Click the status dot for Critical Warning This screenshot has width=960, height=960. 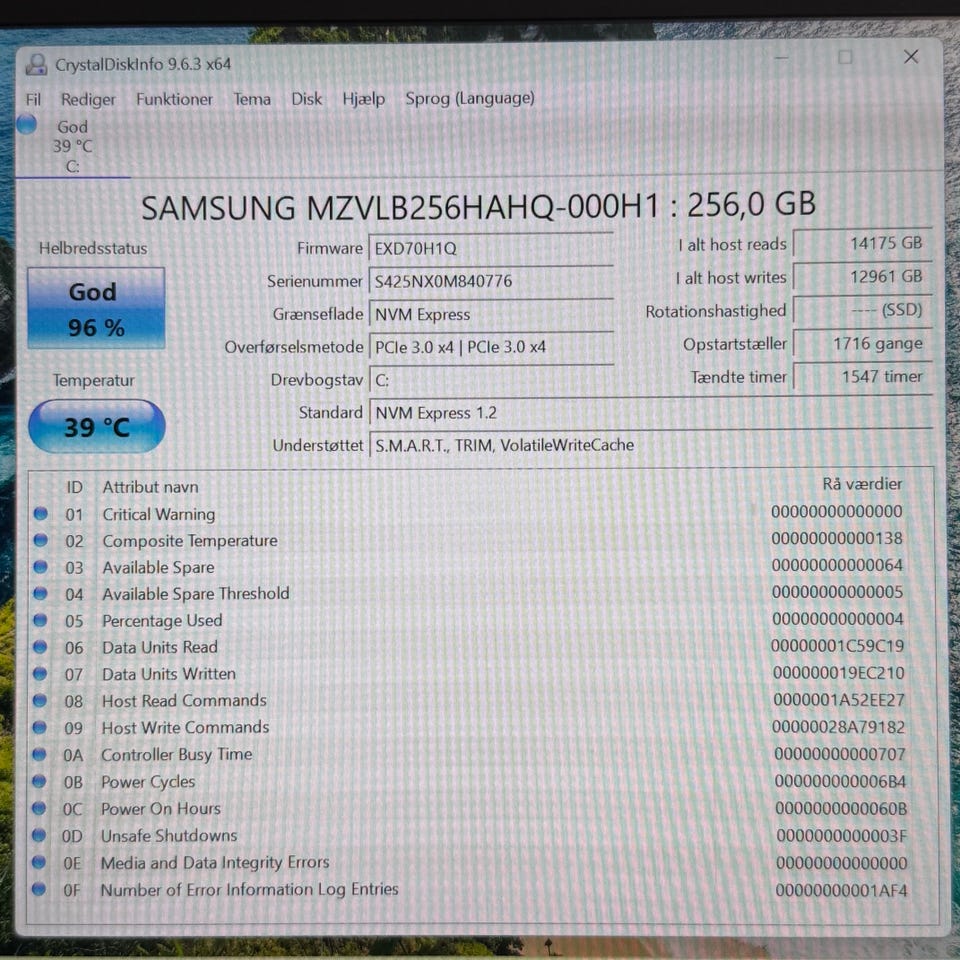pyautogui.click(x=40, y=514)
